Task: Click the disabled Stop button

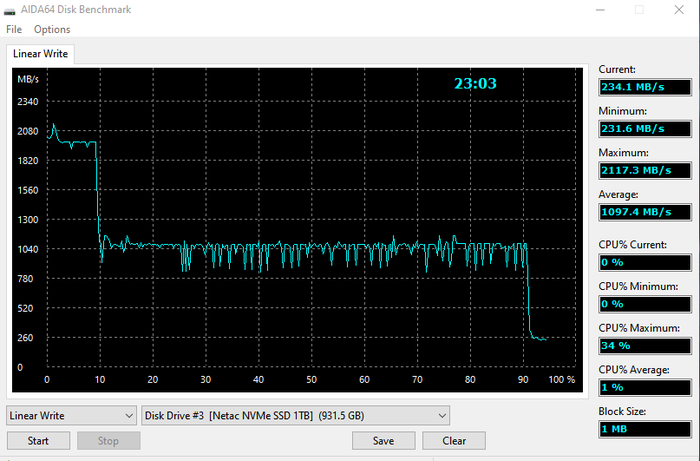Action: [x=108, y=441]
